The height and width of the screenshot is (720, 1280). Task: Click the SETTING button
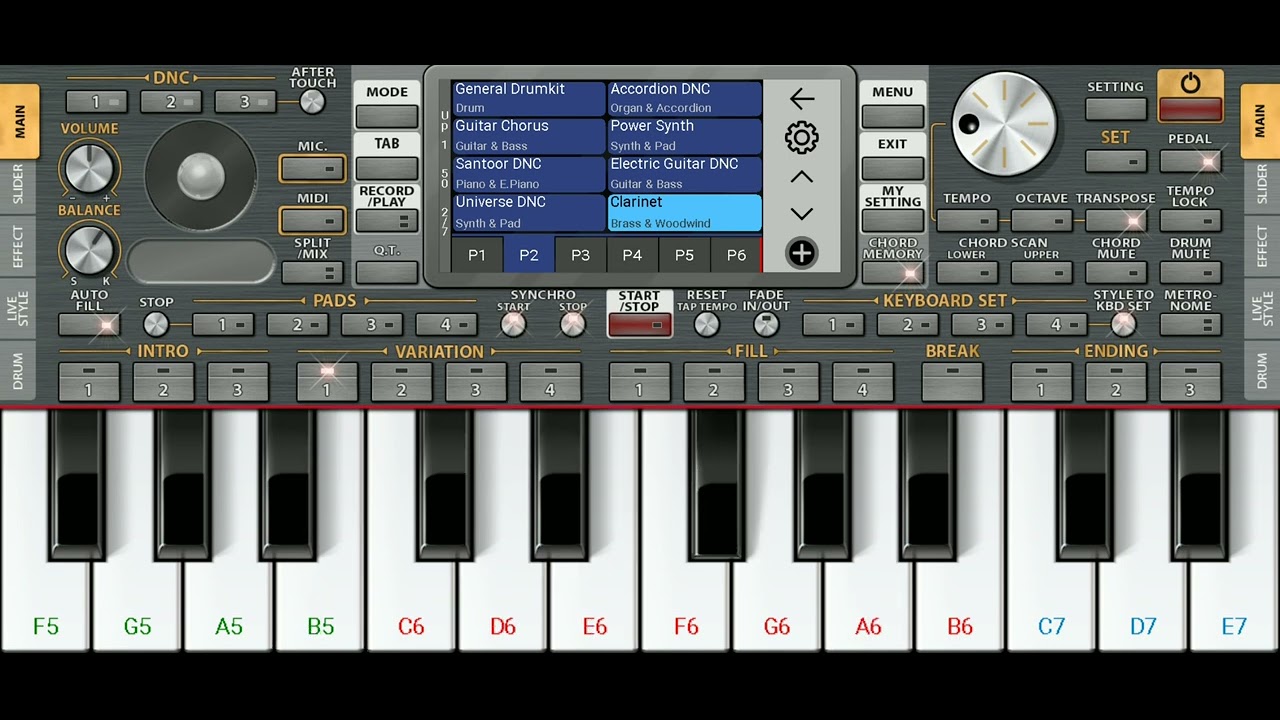click(1115, 109)
